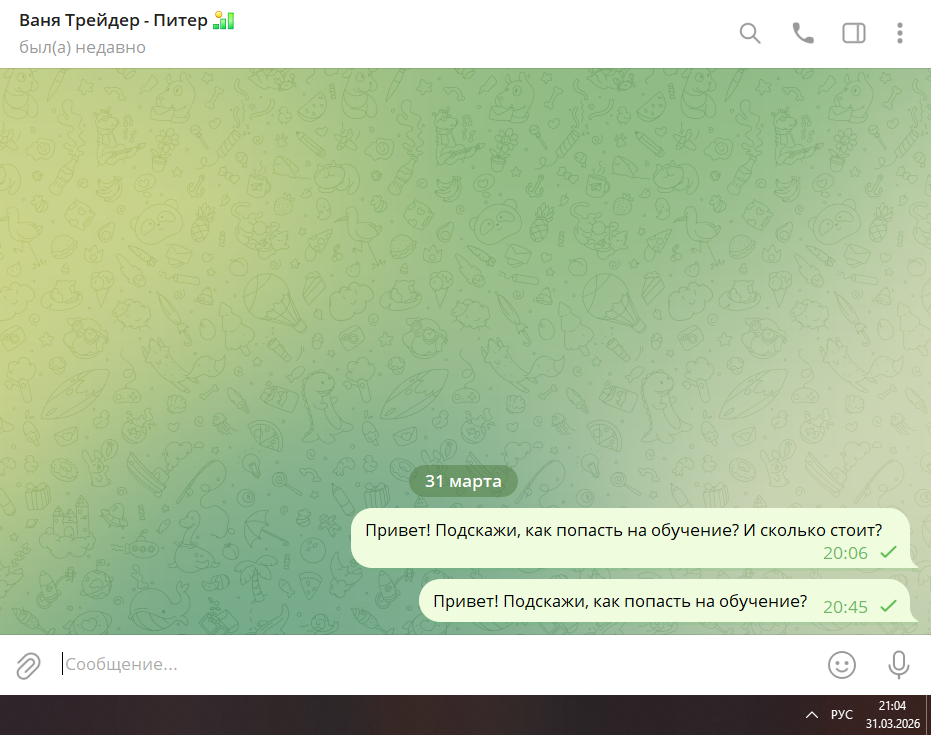The image size is (931, 735).
Task: Click the 20:45 message timestamp
Action: (845, 607)
